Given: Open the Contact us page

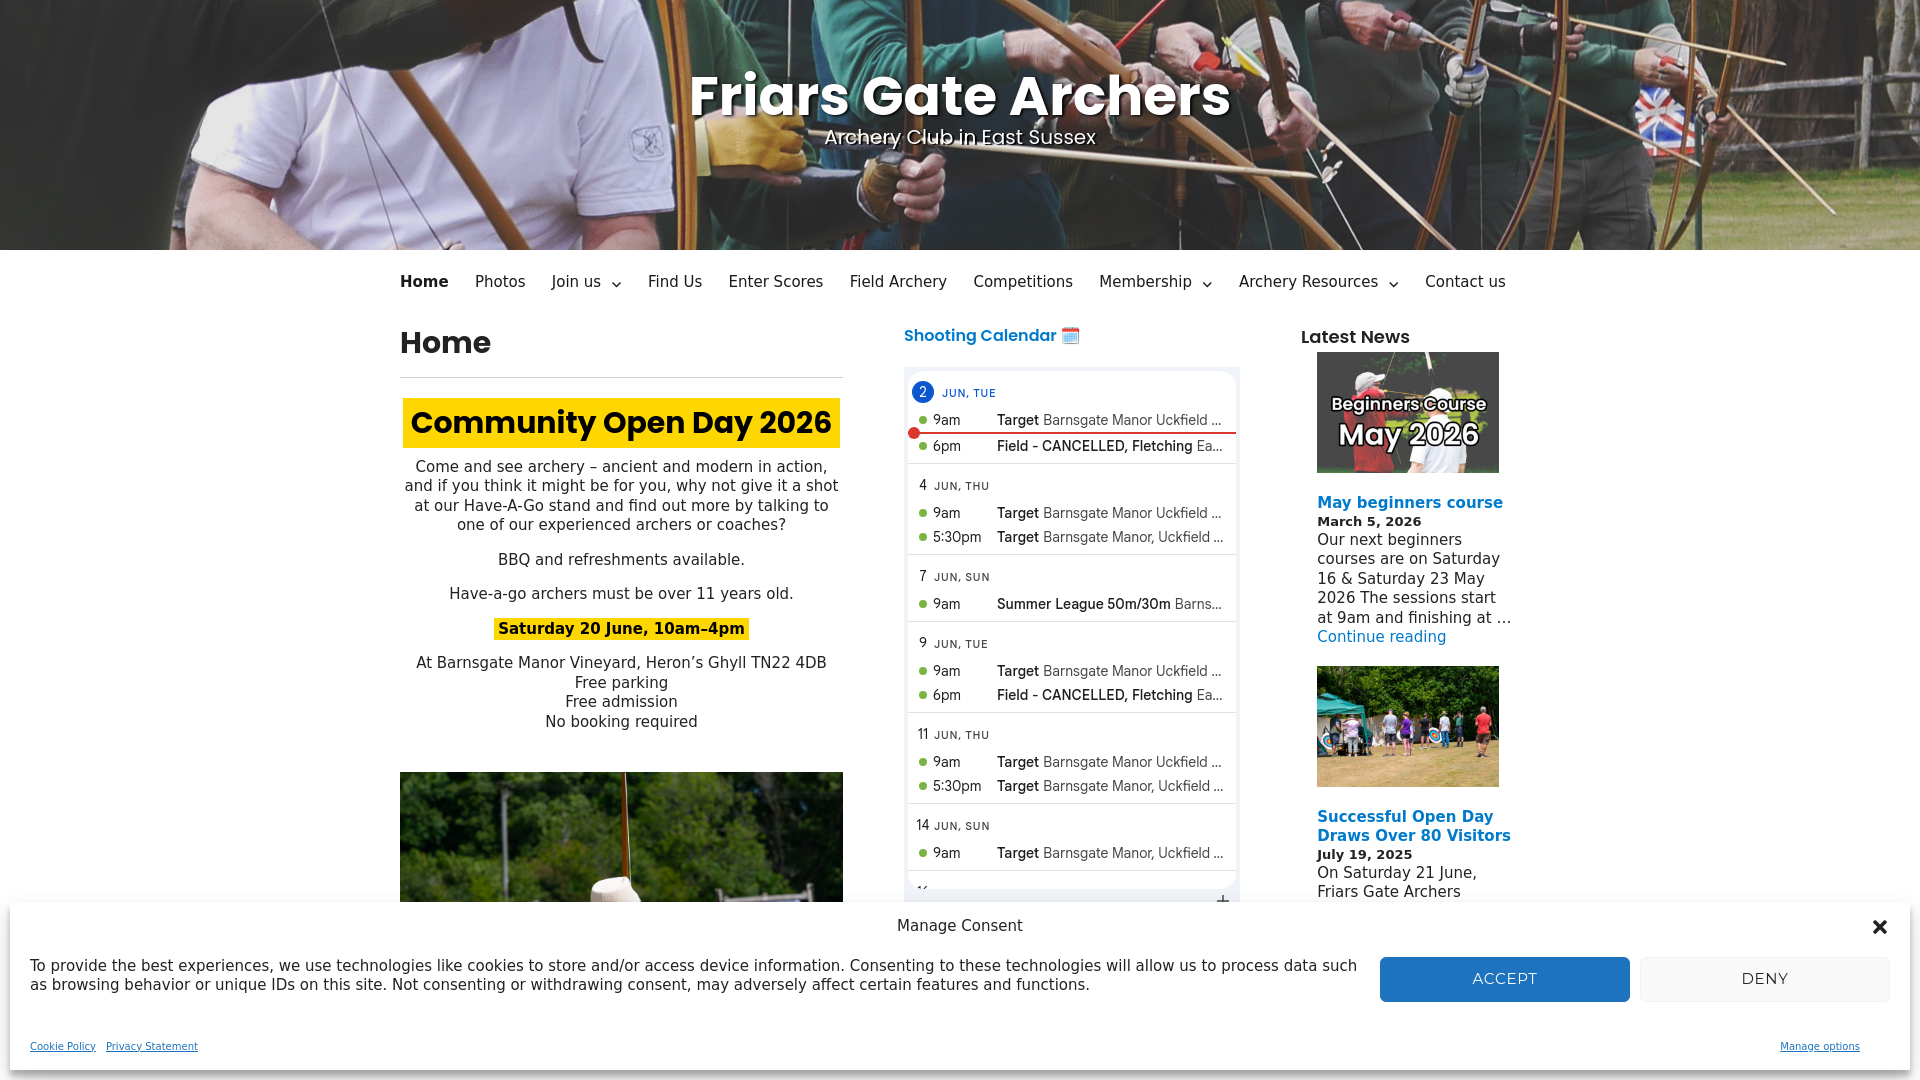Looking at the screenshot, I should (1465, 282).
